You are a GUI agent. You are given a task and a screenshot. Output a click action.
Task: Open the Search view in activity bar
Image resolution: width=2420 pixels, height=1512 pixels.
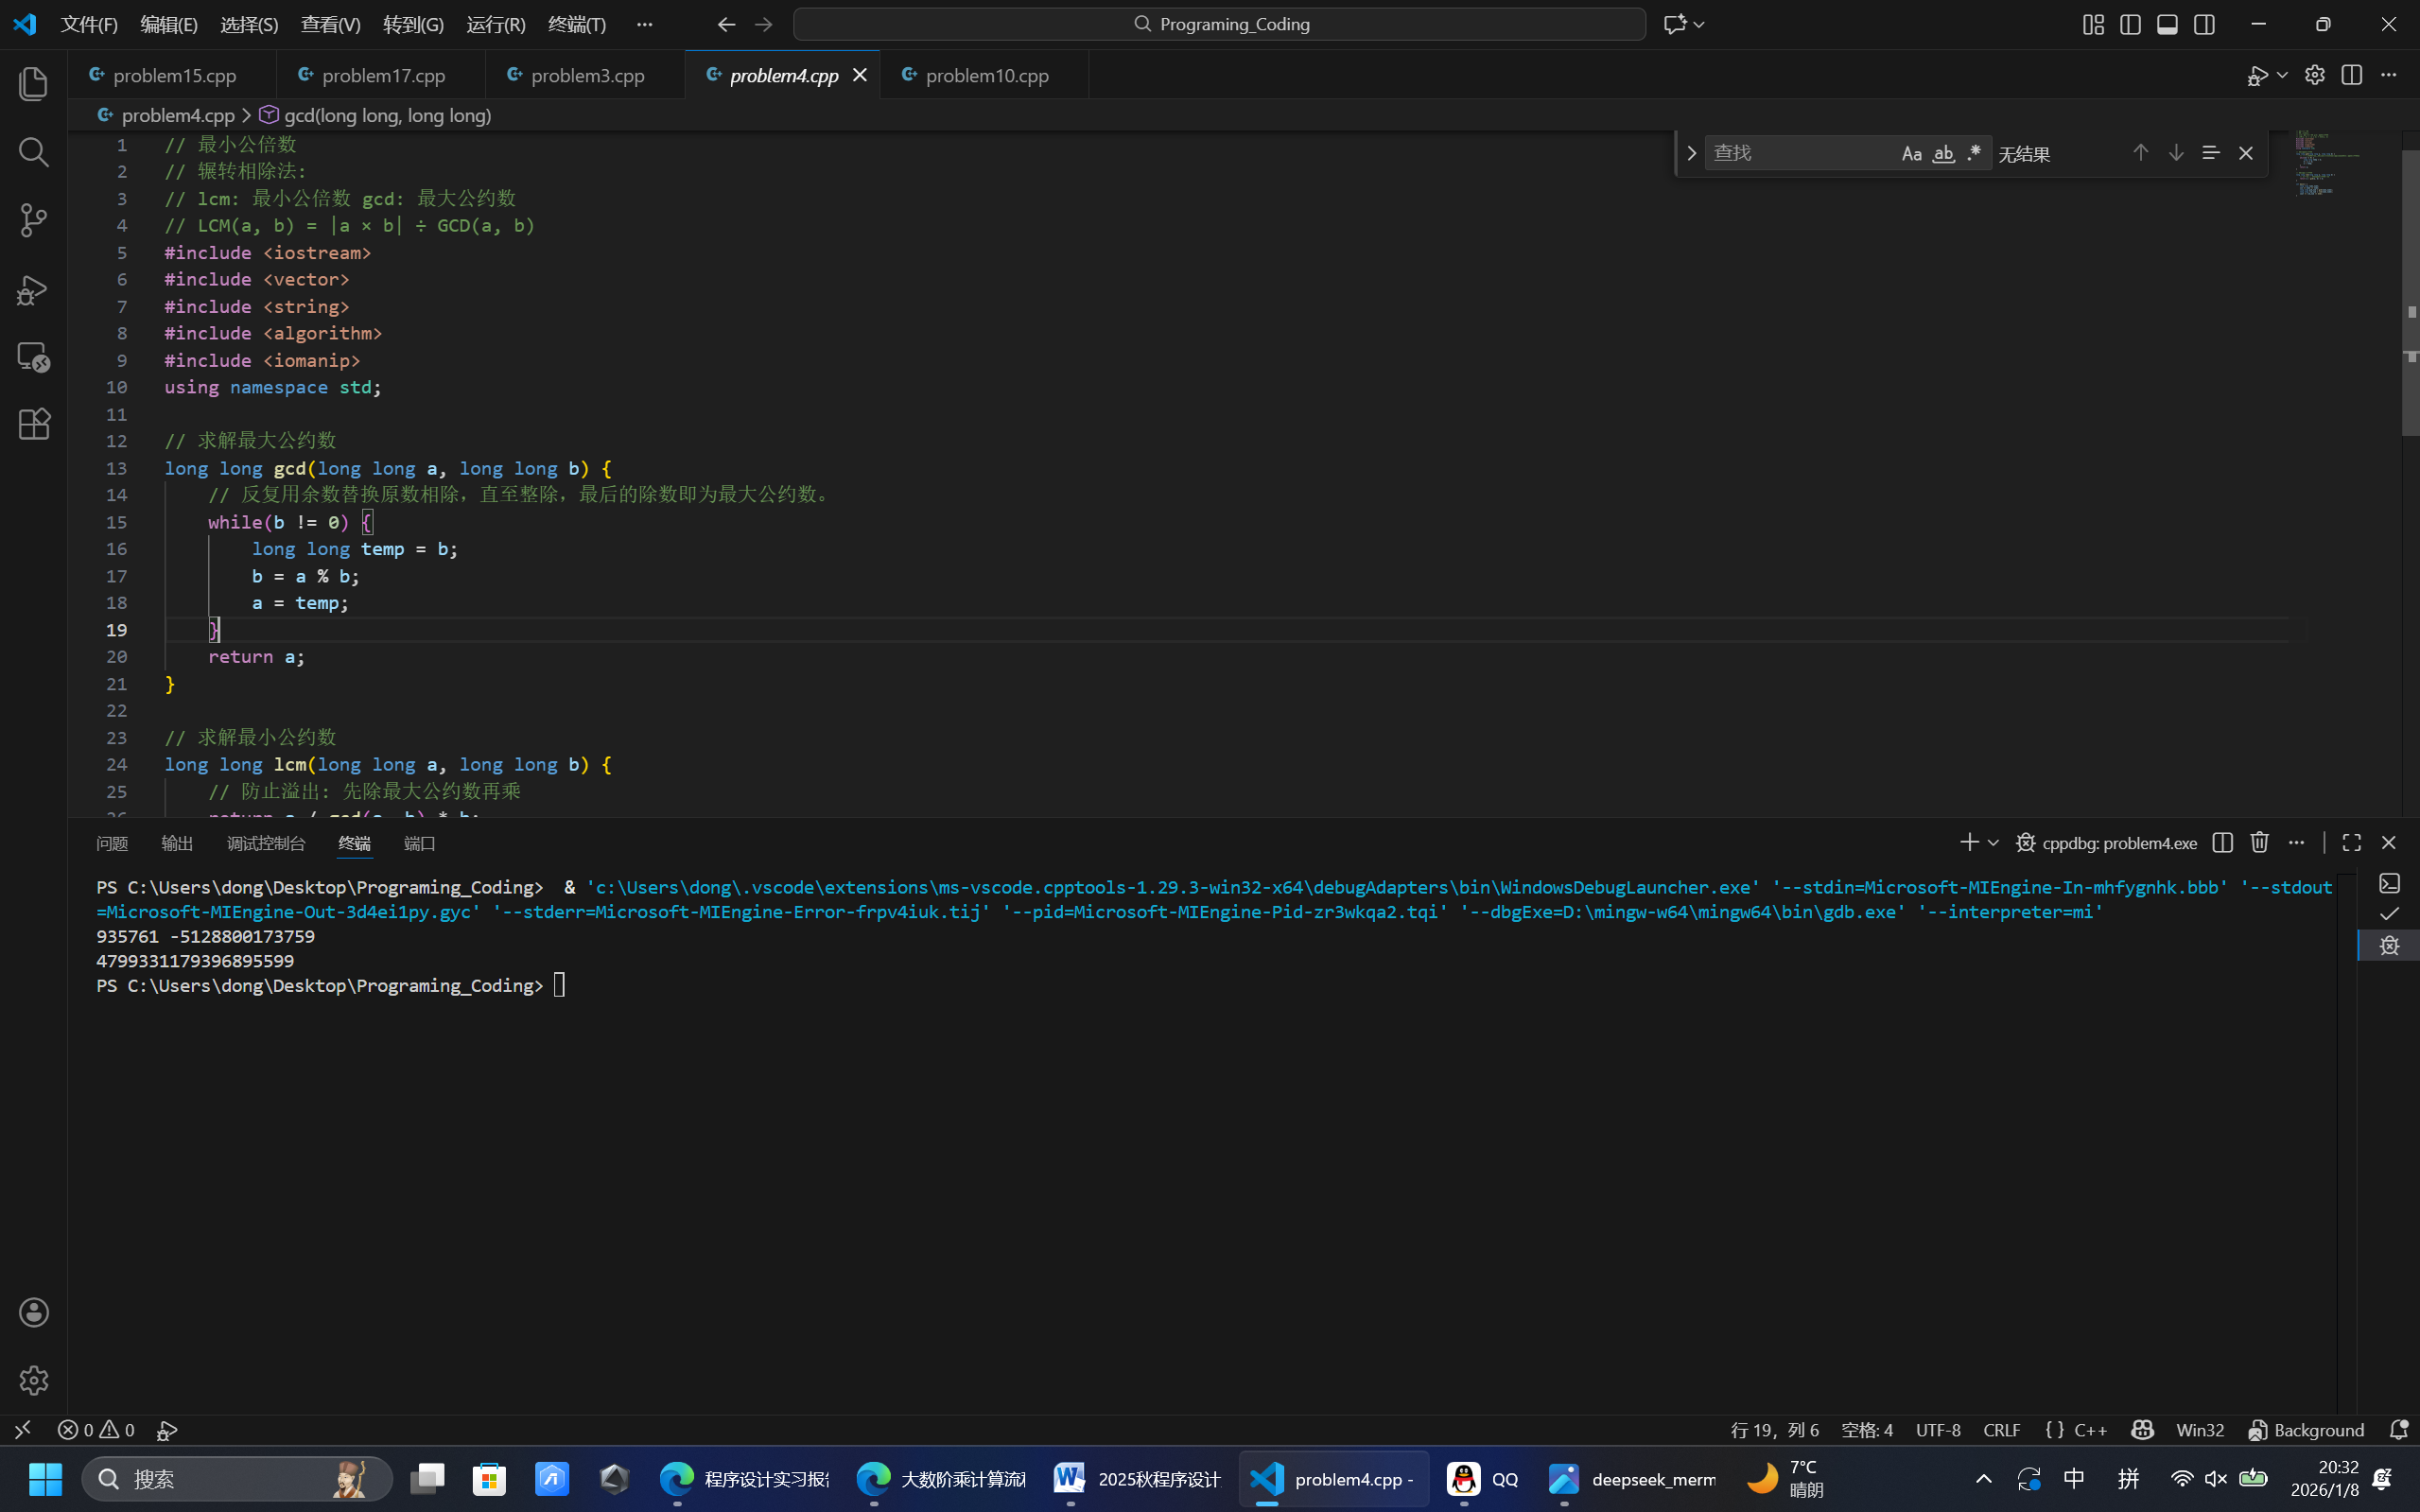pyautogui.click(x=33, y=152)
